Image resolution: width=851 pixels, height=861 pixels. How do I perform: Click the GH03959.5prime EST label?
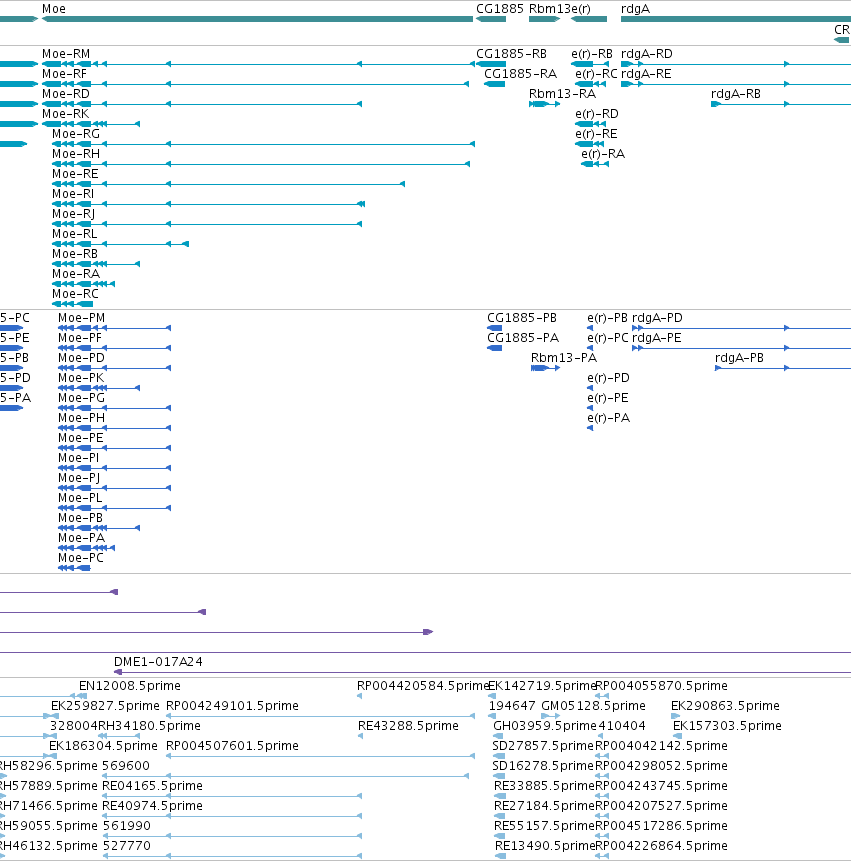tap(545, 726)
